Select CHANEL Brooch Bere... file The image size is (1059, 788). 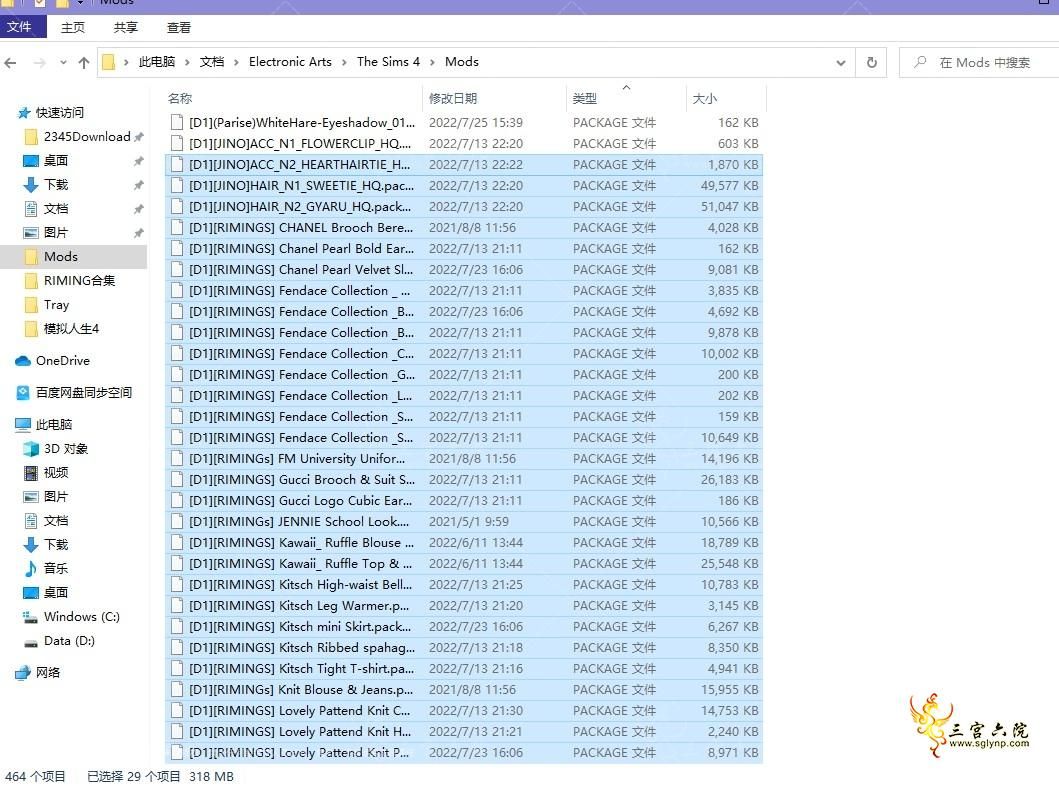pos(464,228)
